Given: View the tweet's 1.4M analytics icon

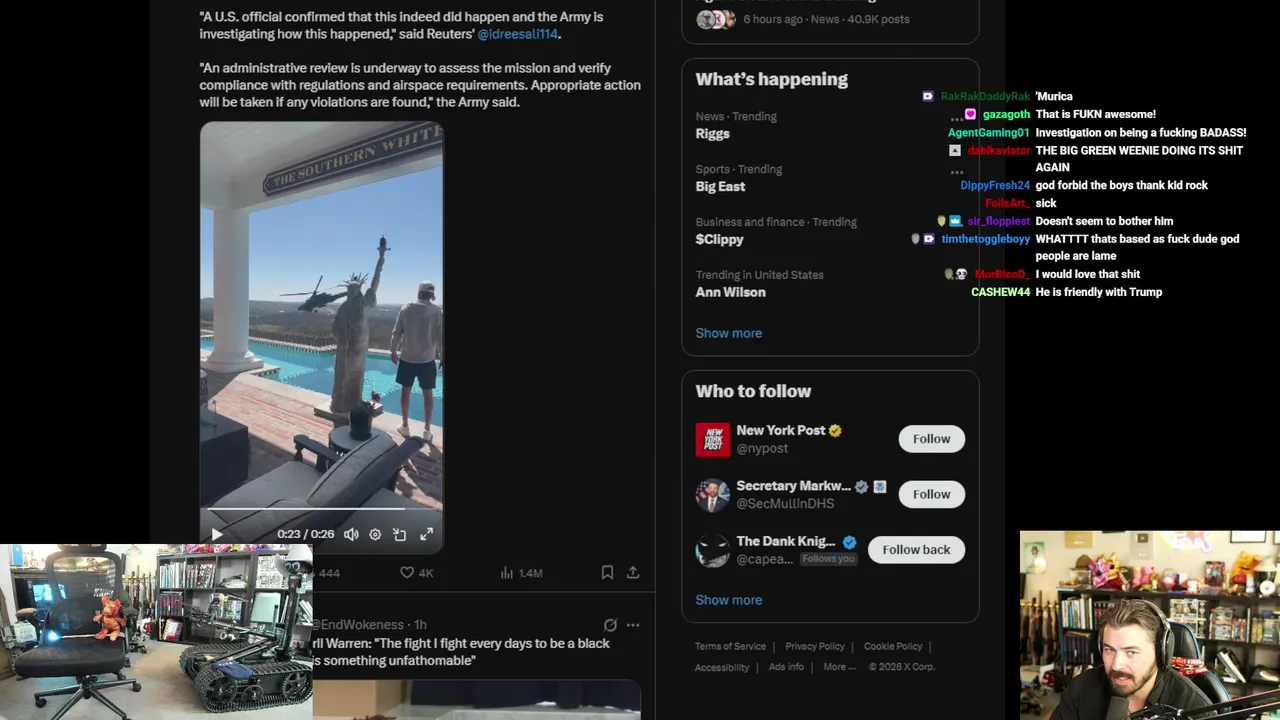Looking at the screenshot, I should coord(507,573).
